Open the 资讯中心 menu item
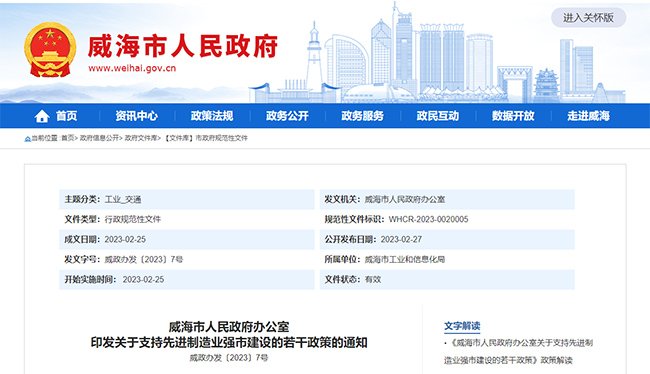Image resolution: width=650 pixels, height=374 pixels. point(136,116)
